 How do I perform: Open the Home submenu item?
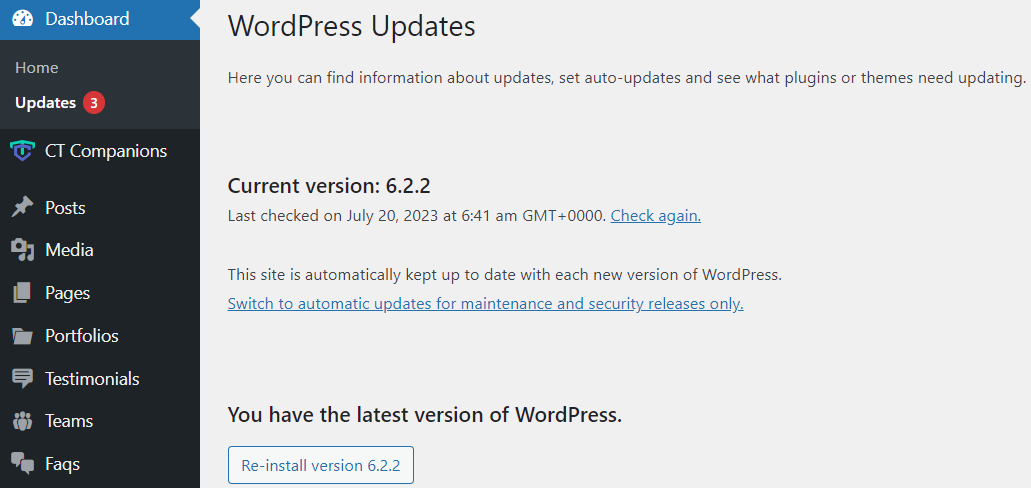click(x=37, y=68)
